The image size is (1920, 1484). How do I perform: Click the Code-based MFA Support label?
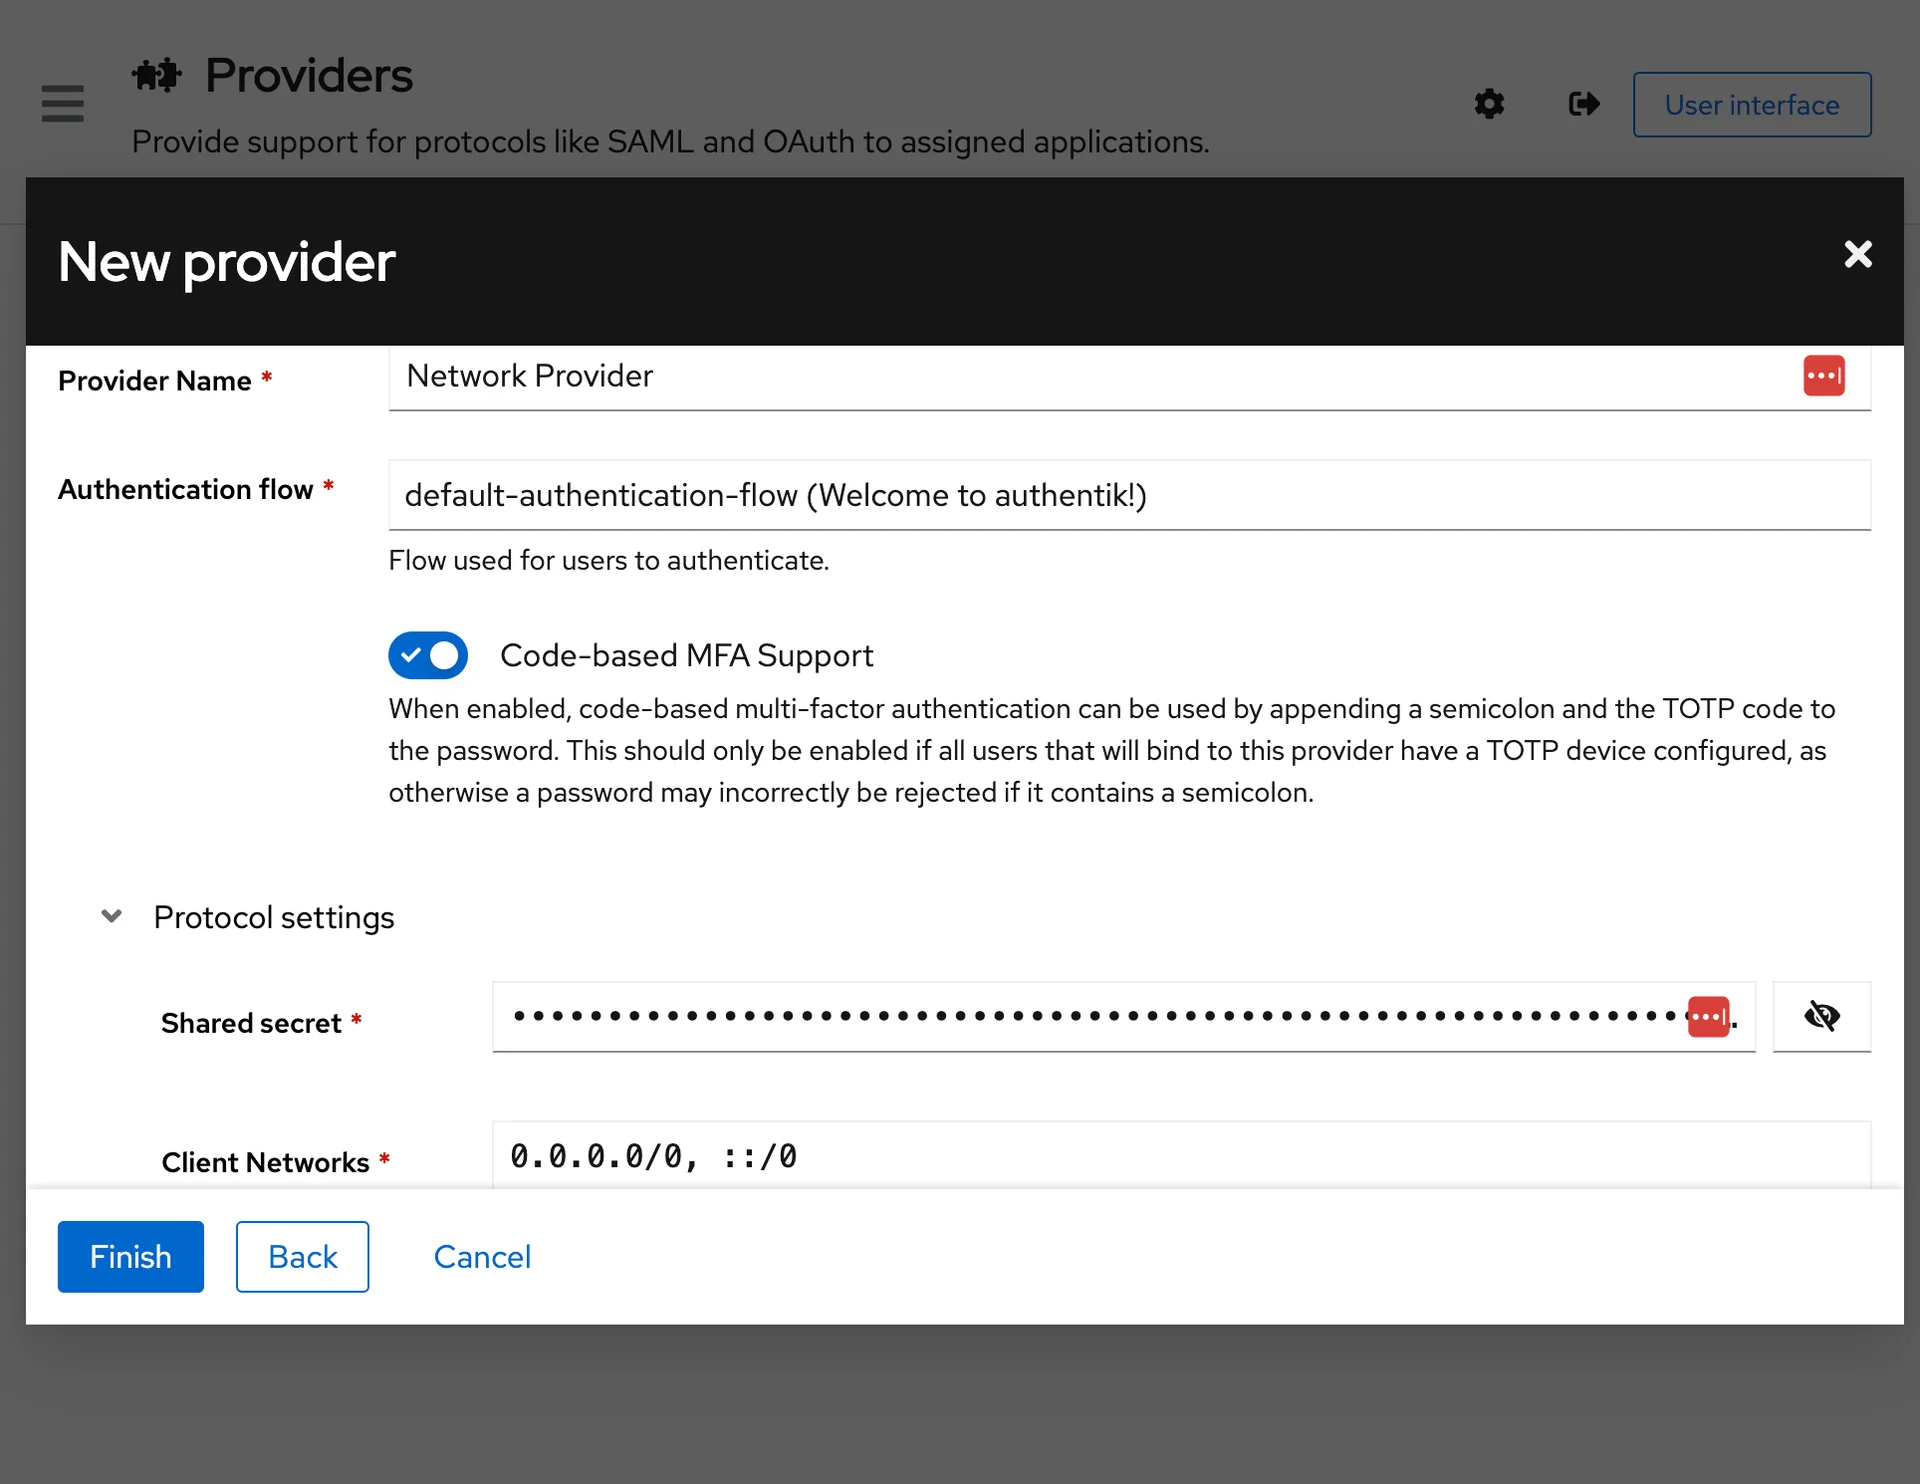(686, 656)
